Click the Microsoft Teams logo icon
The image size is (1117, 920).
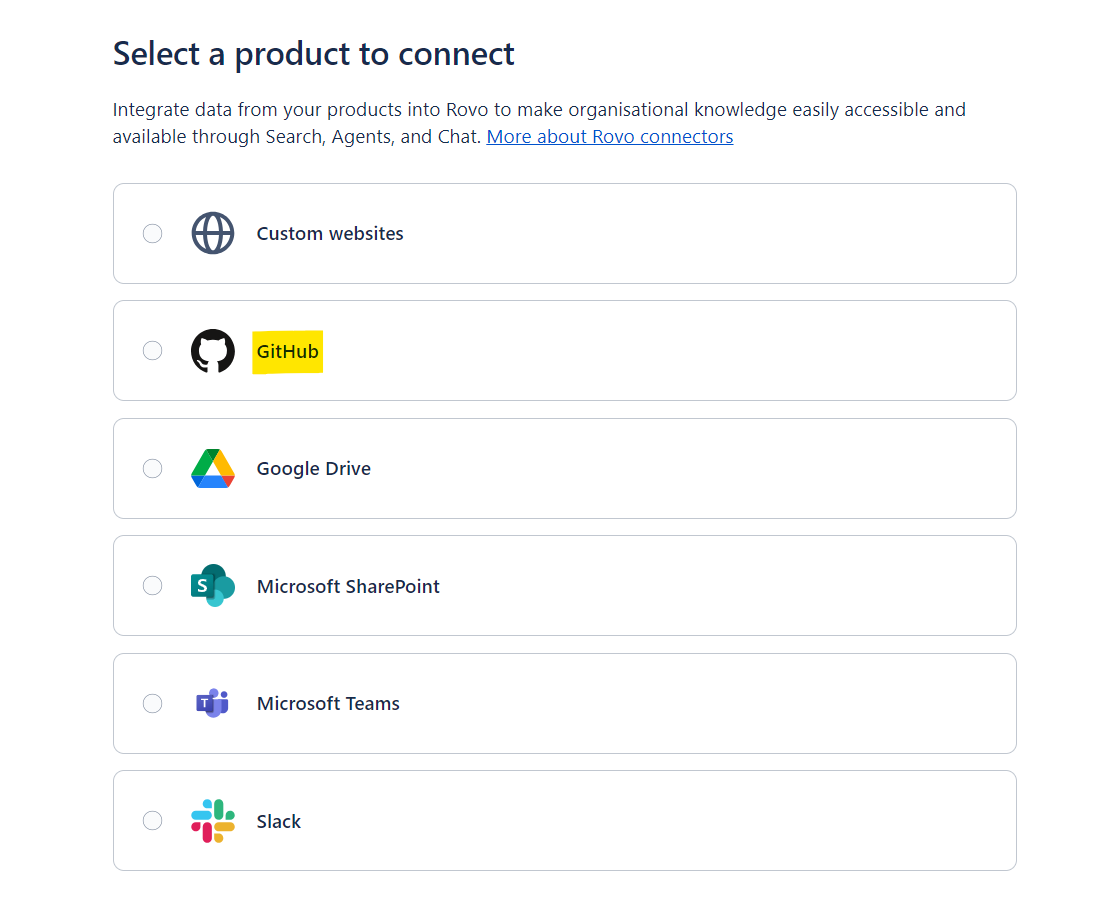tap(213, 703)
